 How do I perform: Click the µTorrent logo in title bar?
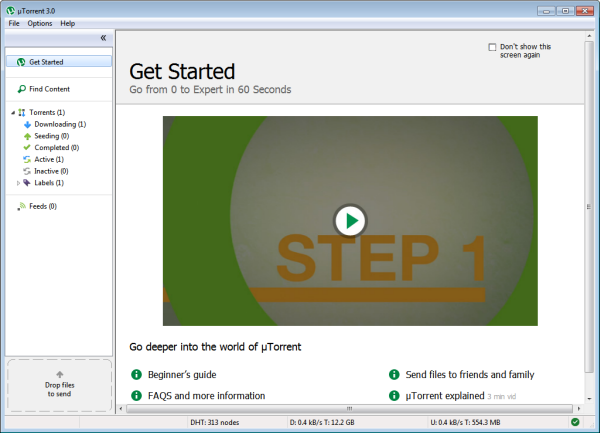(11, 11)
